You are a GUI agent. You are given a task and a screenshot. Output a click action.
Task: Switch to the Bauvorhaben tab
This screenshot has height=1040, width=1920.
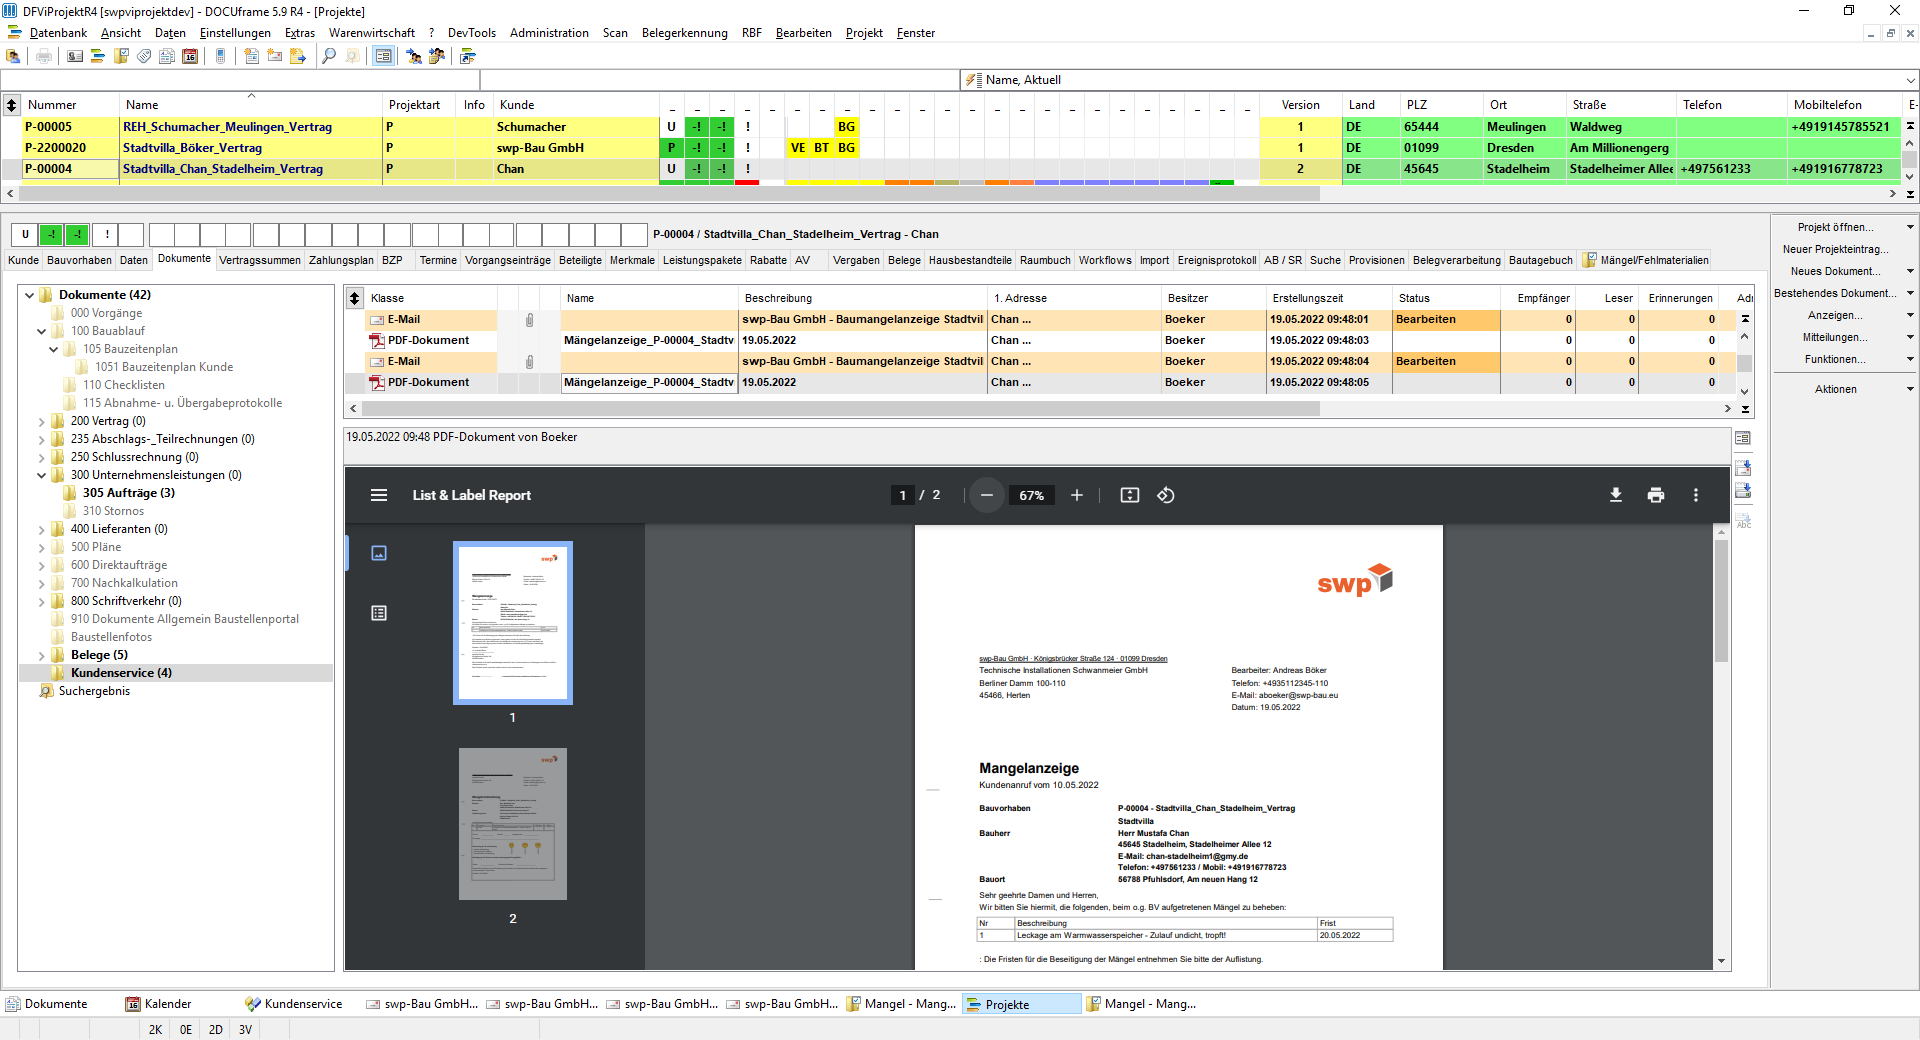79,260
